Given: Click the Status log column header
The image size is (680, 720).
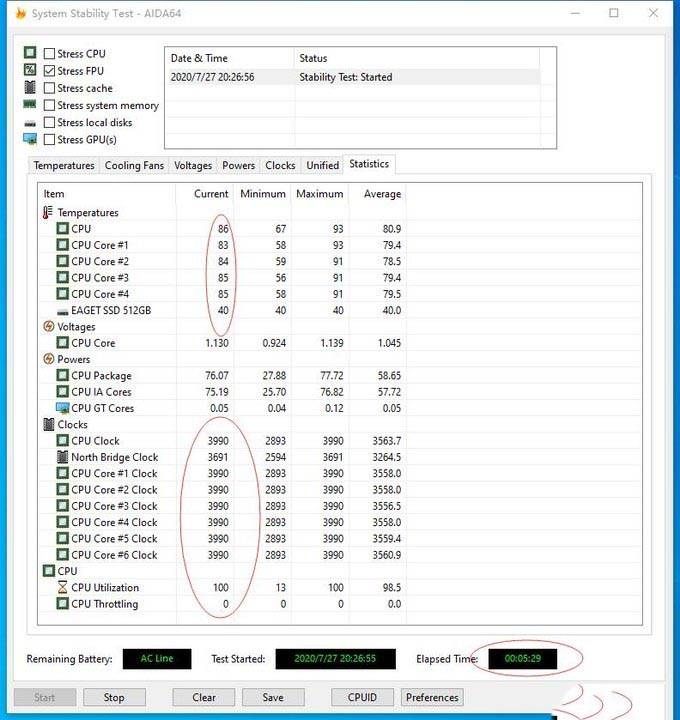Looking at the screenshot, I should (x=417, y=58).
